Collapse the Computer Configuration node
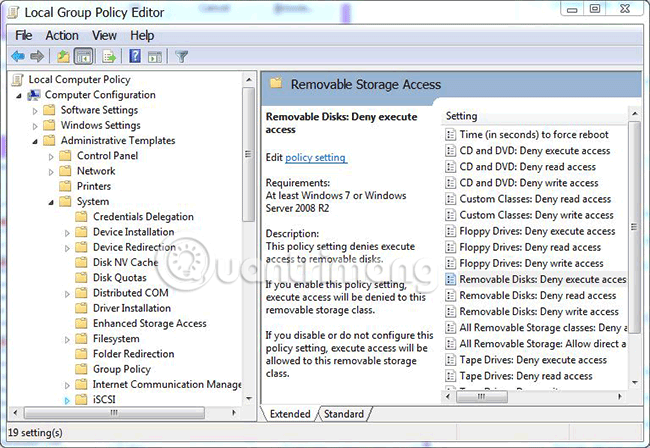Image resolution: width=650 pixels, height=448 pixels. click(19, 96)
